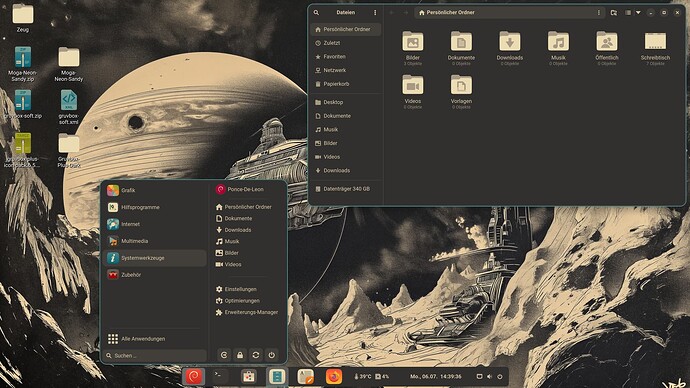
Task: Open the Grafik category in app menu
Action: point(155,190)
